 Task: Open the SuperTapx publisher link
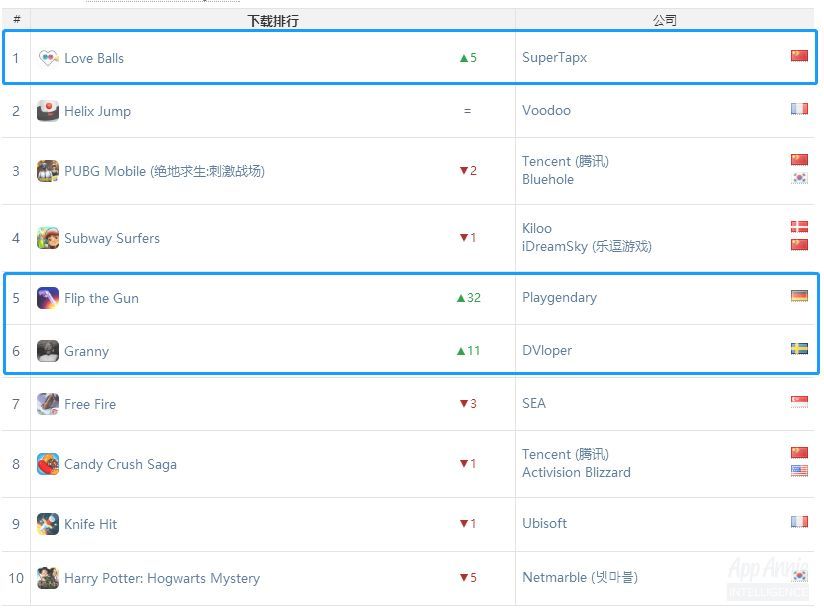pyautogui.click(x=554, y=58)
